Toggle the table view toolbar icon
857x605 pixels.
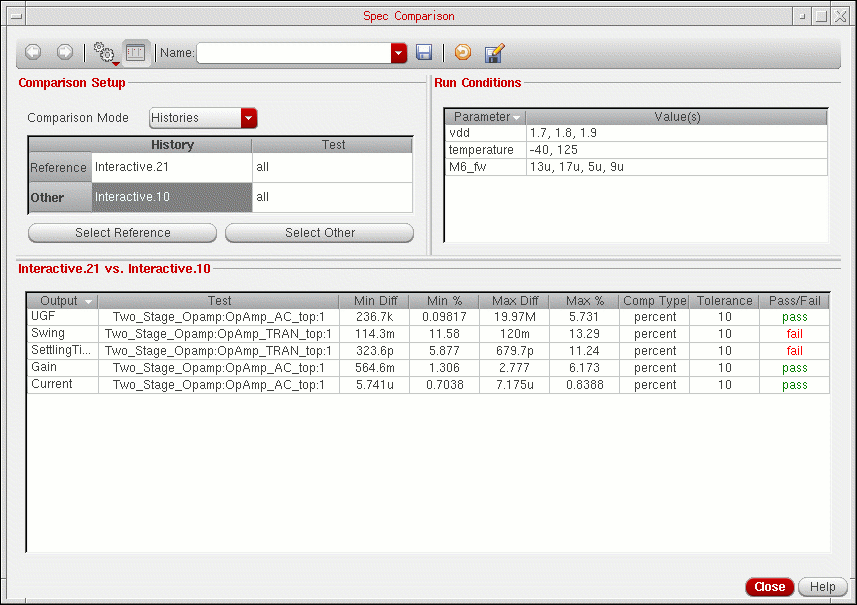coord(135,53)
